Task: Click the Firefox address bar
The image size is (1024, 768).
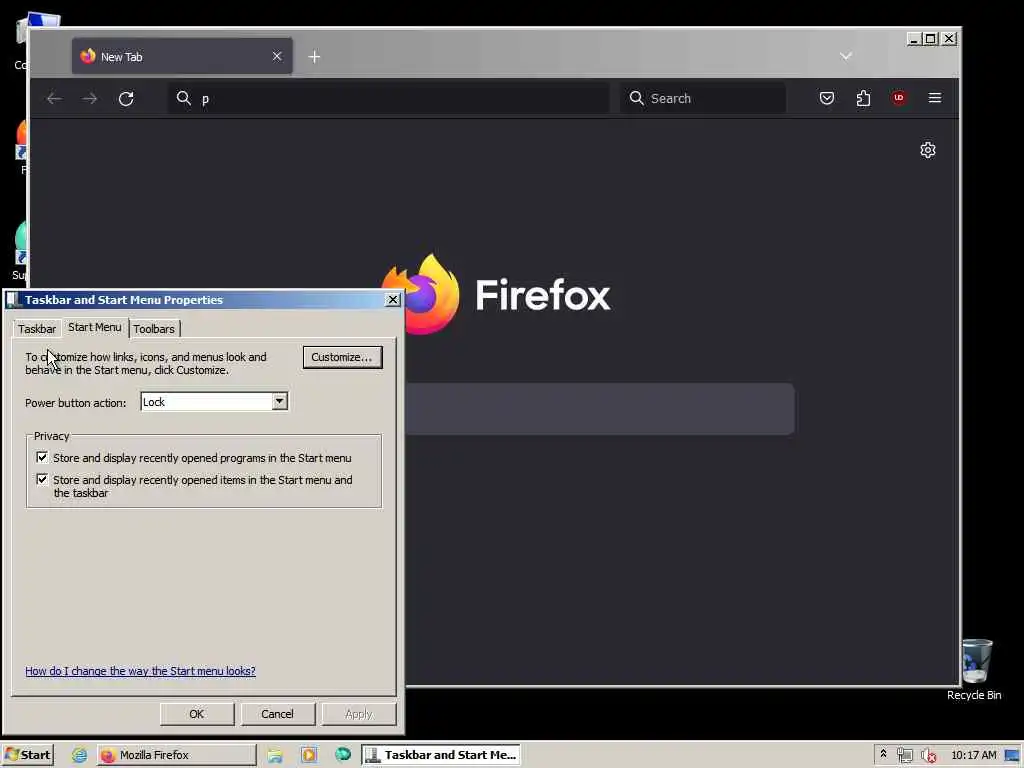Action: (x=389, y=99)
